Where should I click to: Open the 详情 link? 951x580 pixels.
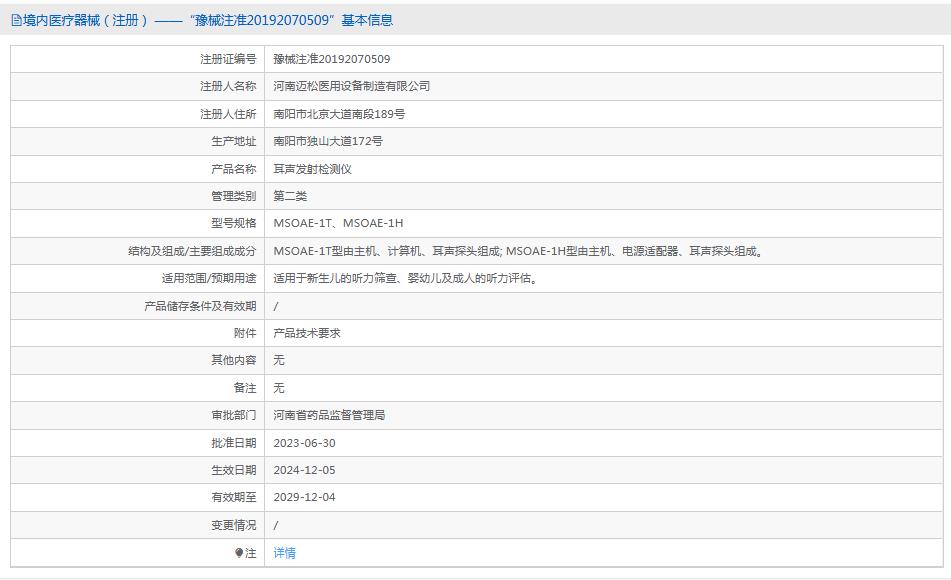coord(283,552)
